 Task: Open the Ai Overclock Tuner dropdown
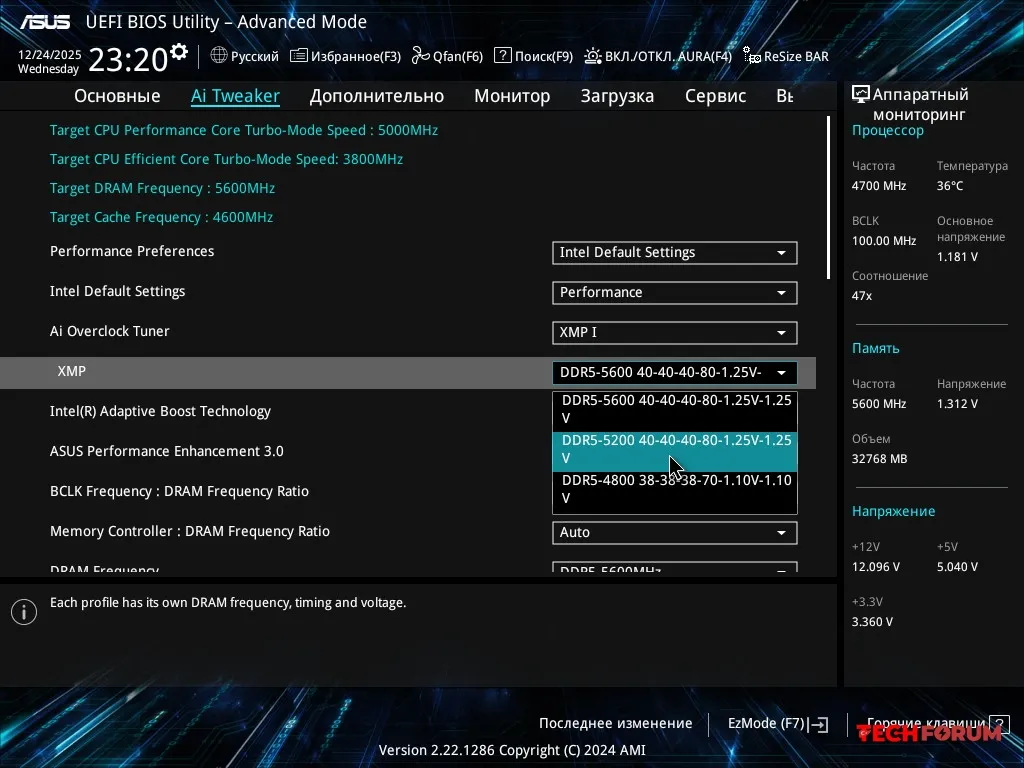674,333
